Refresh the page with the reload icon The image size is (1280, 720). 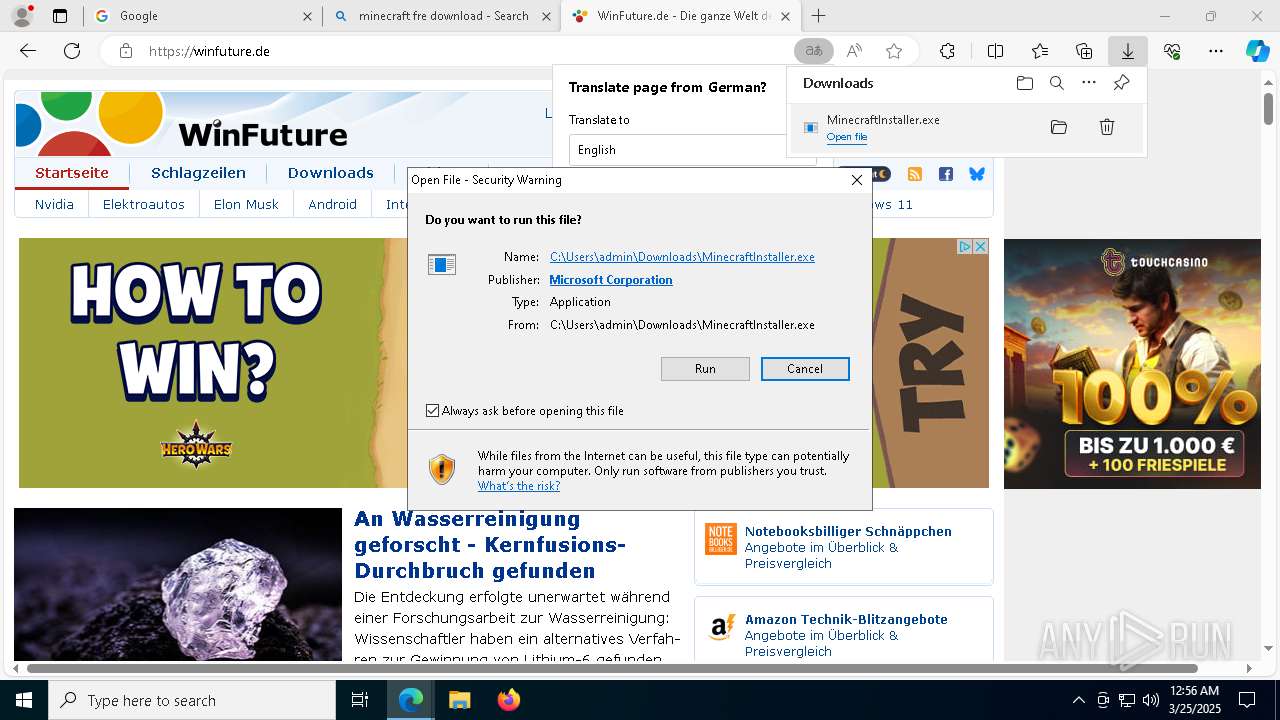click(72, 51)
